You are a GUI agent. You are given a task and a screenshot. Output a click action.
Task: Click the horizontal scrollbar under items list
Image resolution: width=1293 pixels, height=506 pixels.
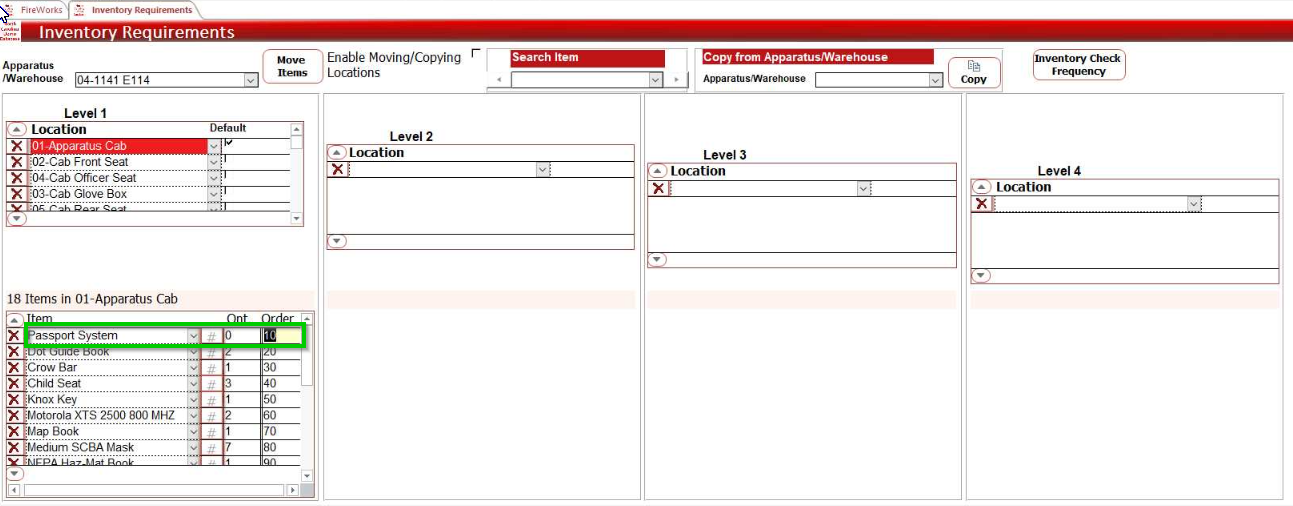coord(160,490)
